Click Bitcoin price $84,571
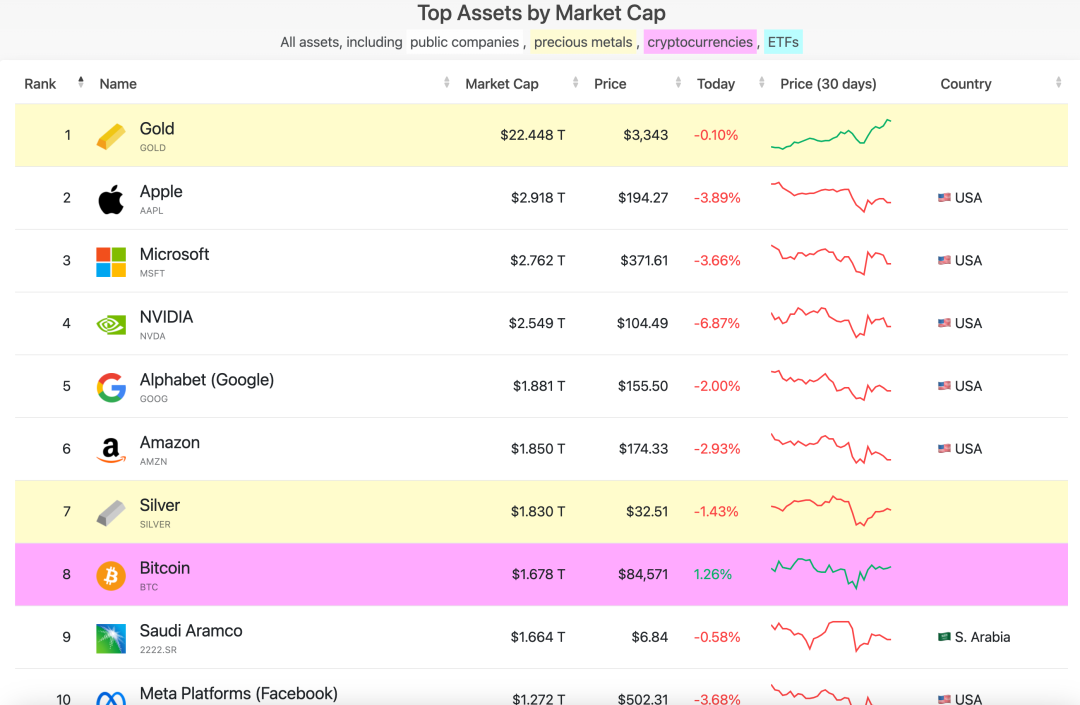1080x705 pixels. click(x=643, y=574)
